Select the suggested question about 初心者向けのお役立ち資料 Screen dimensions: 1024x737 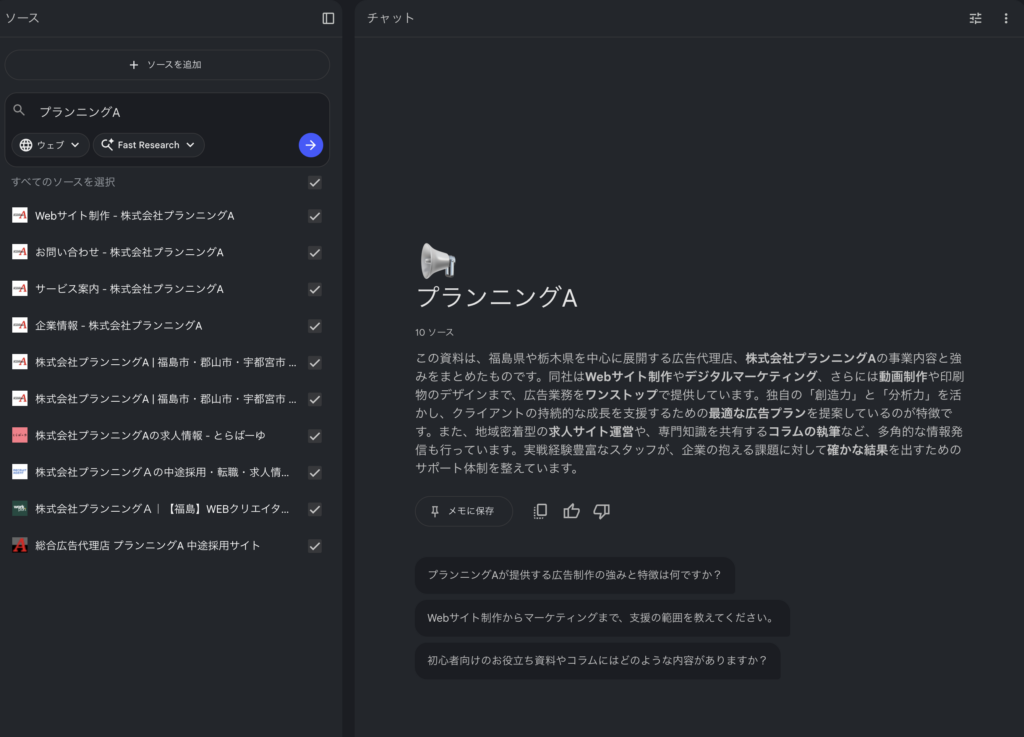(597, 661)
